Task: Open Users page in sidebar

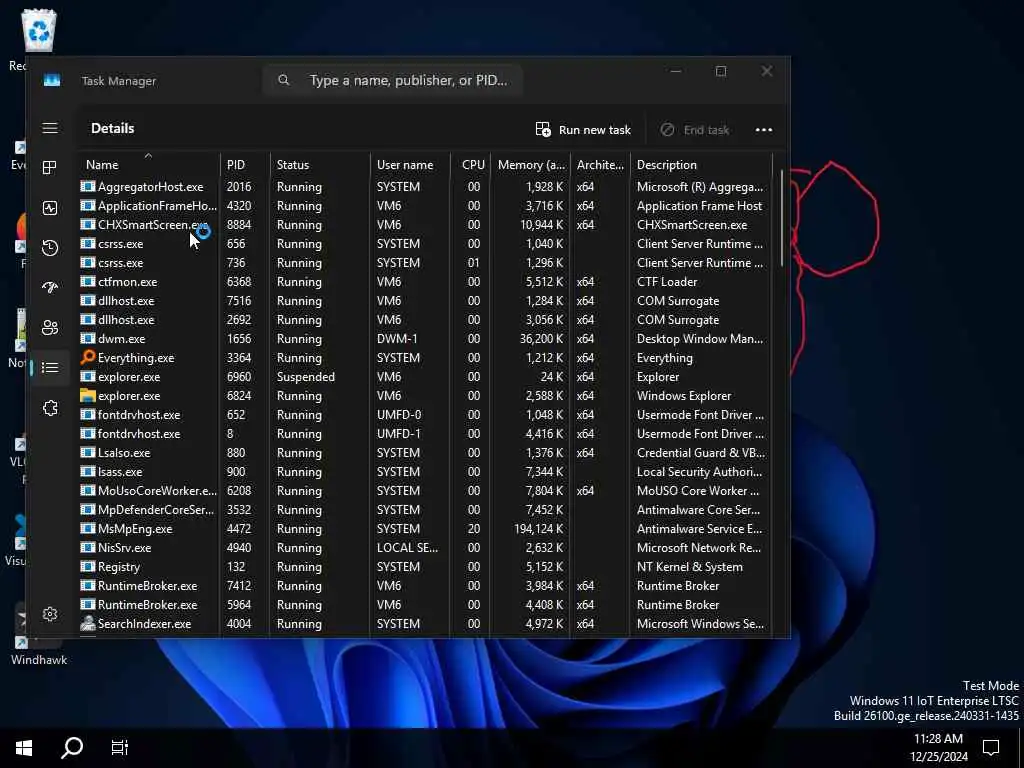Action: 50,327
